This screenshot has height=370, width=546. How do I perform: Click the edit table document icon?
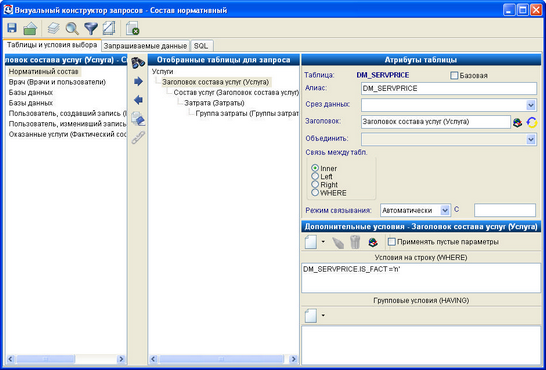tap(138, 119)
